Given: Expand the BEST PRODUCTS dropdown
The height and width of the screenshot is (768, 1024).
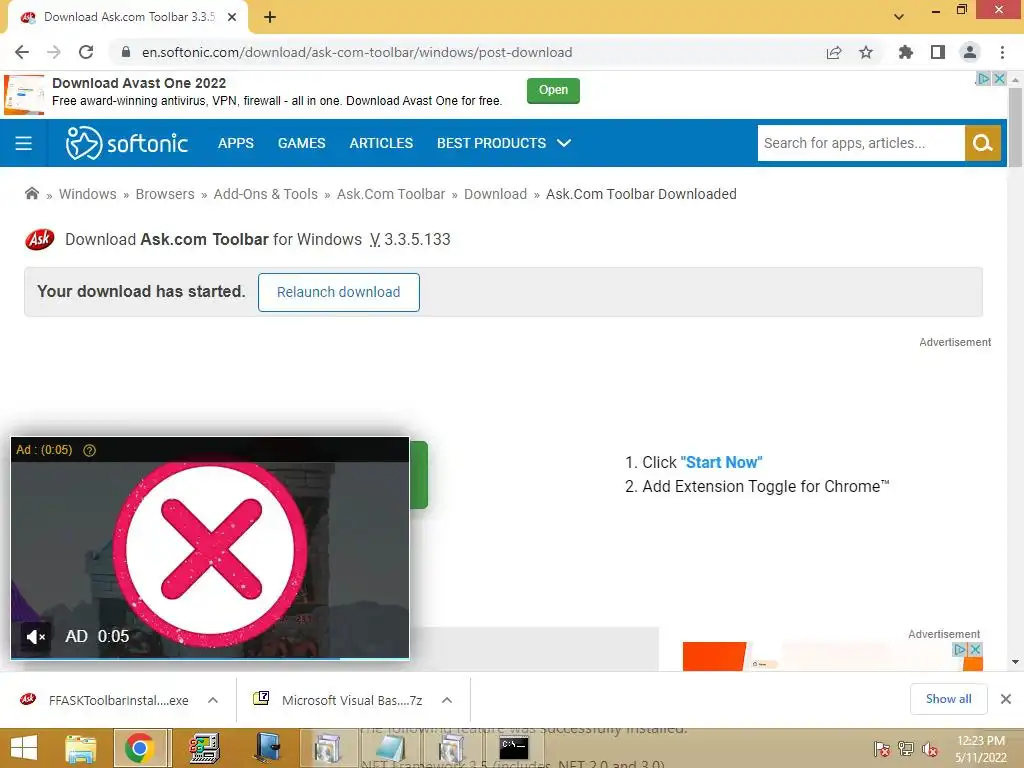Looking at the screenshot, I should [x=504, y=143].
